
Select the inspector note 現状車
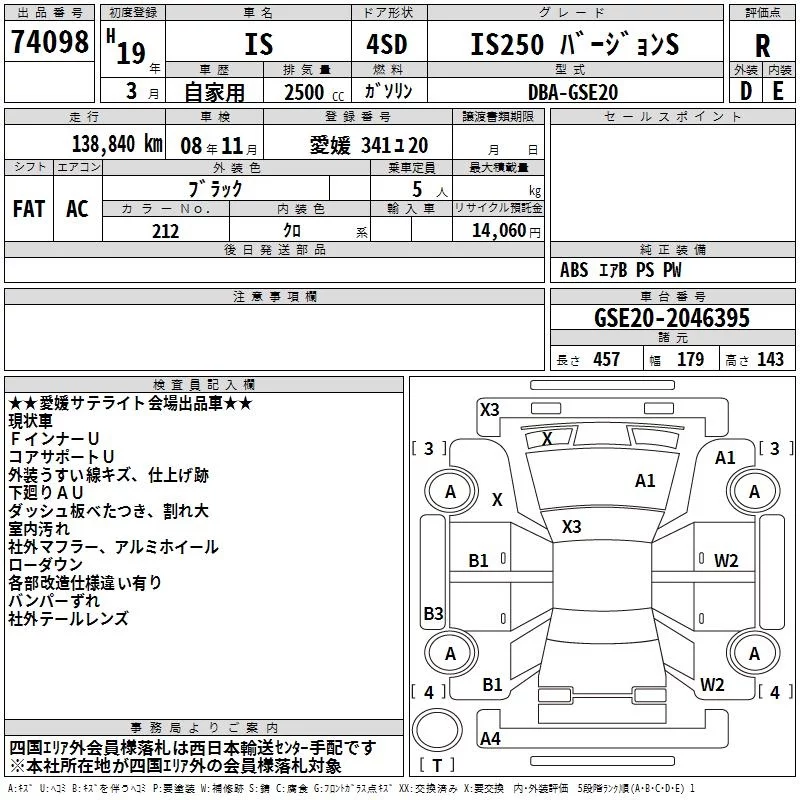tap(31, 421)
